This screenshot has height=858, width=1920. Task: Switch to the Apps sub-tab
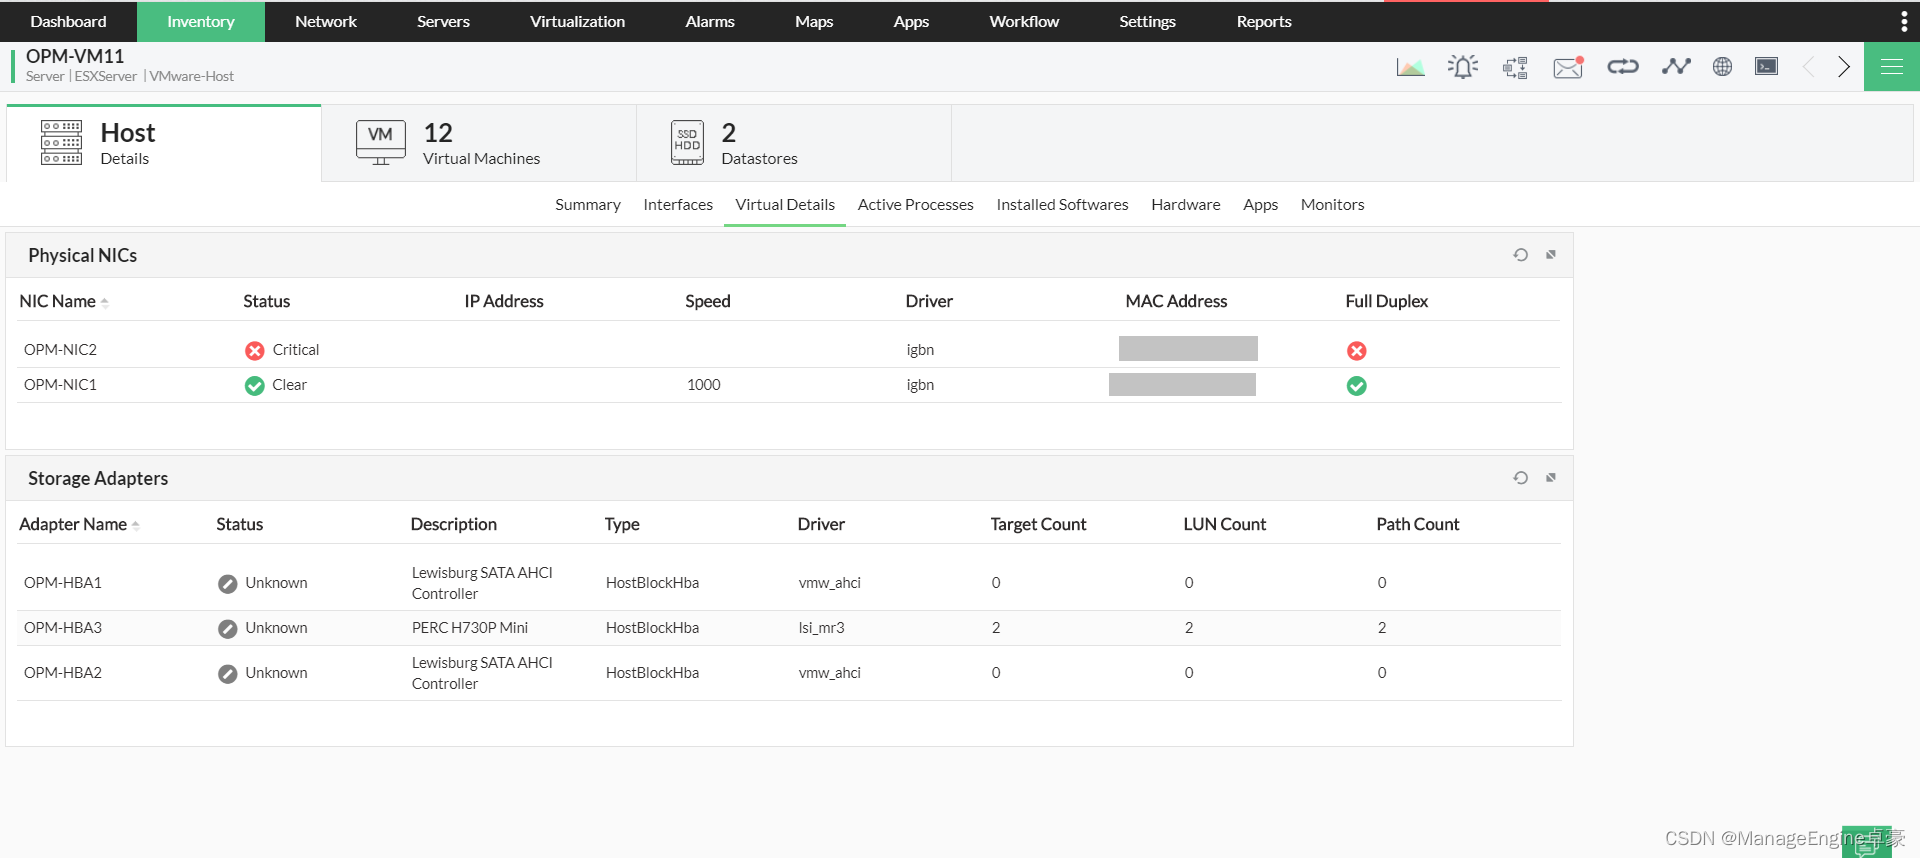(1260, 204)
